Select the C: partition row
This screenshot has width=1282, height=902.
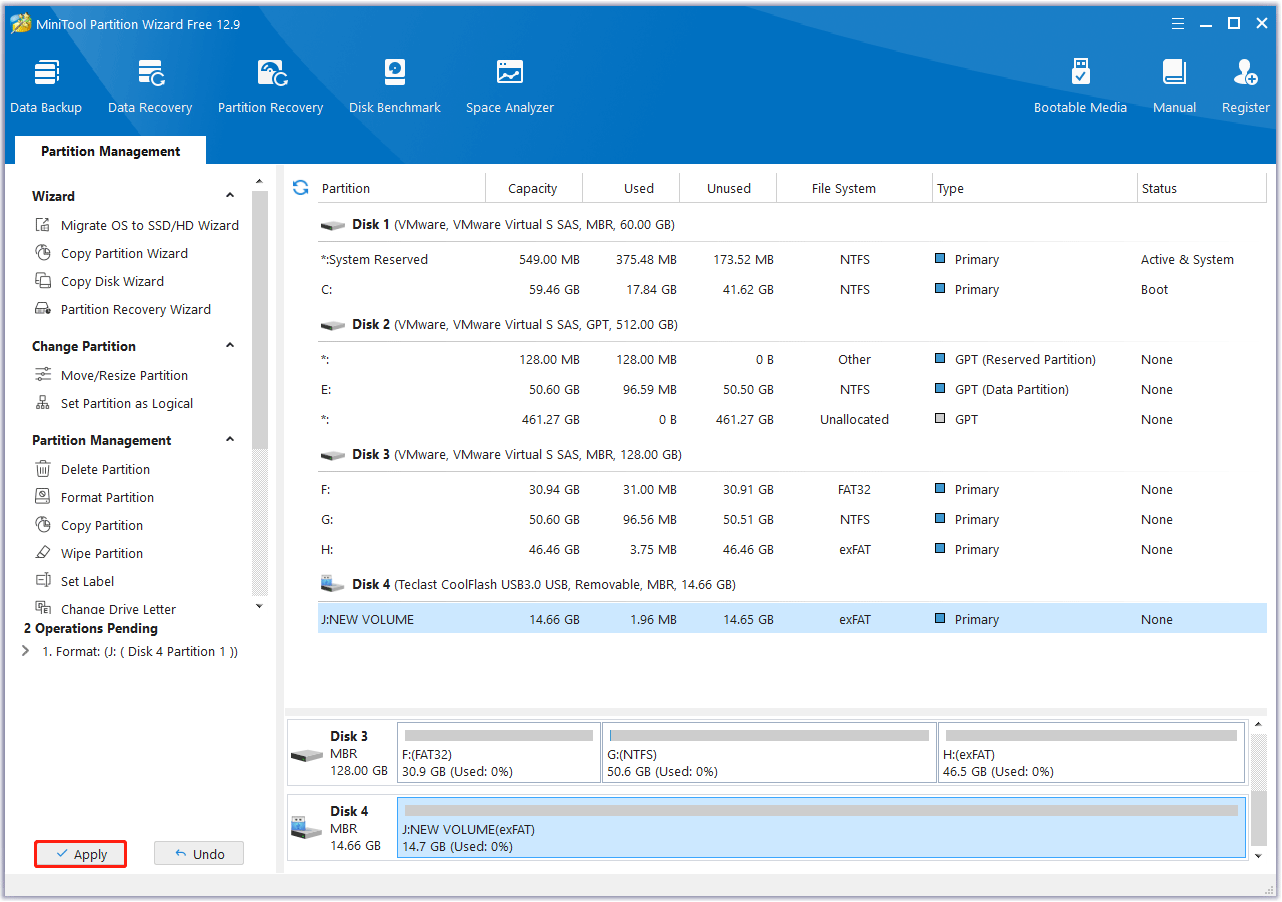coord(792,289)
